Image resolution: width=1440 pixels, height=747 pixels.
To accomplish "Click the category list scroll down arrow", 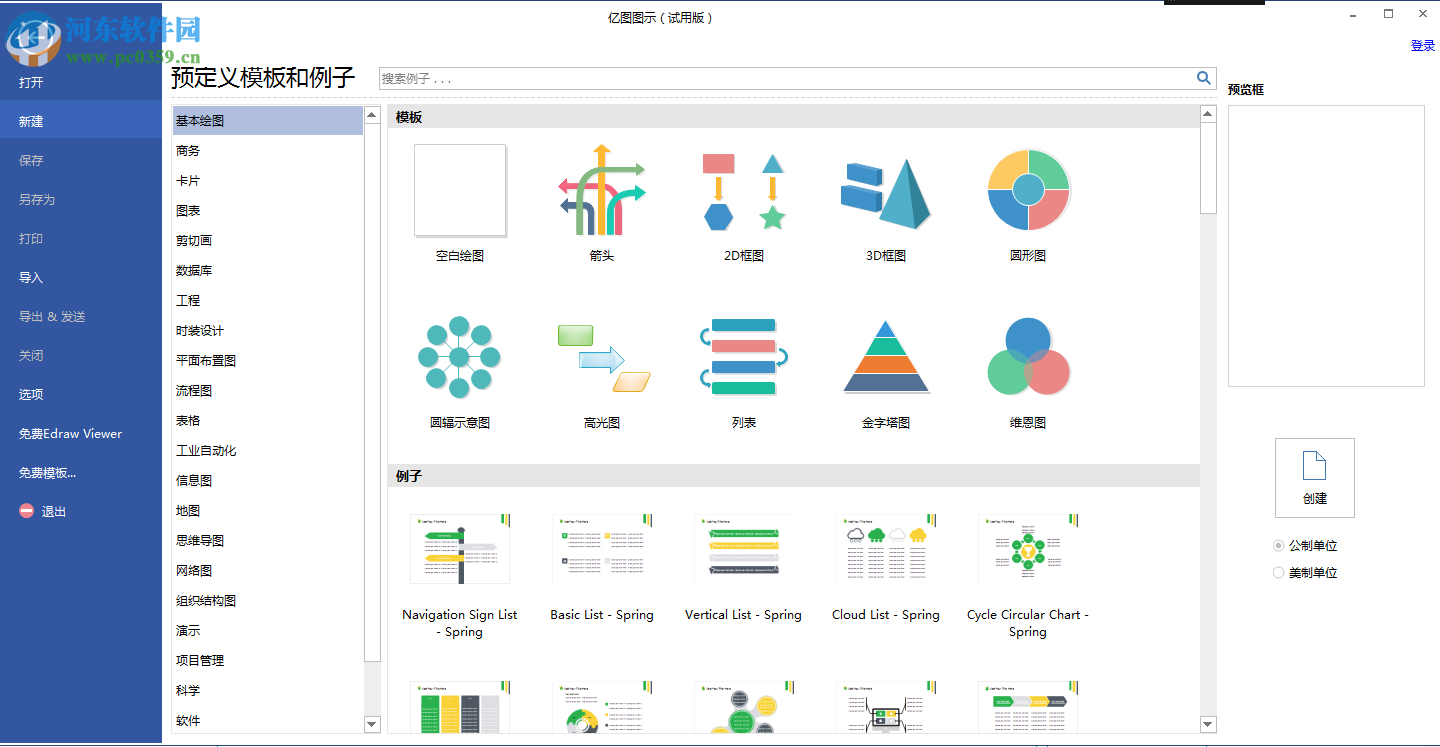I will pos(372,724).
